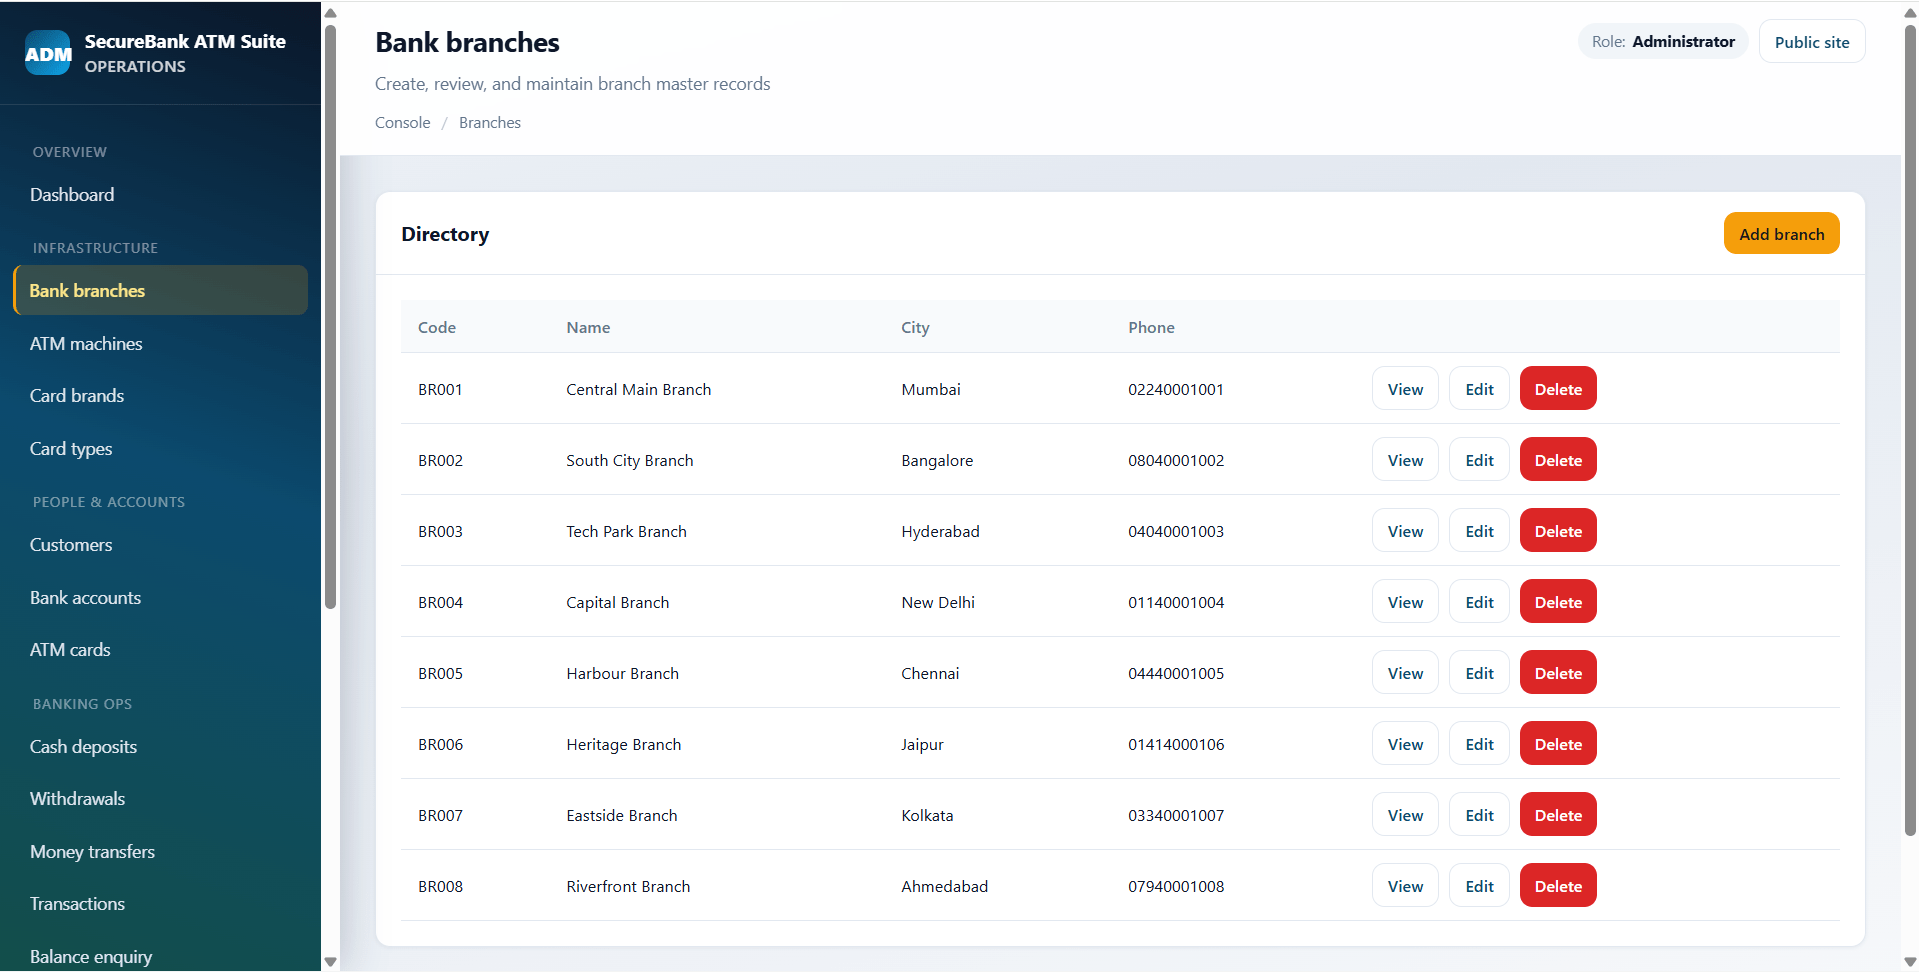View Capital Branch record
The width and height of the screenshot is (1919, 972).
tap(1405, 602)
